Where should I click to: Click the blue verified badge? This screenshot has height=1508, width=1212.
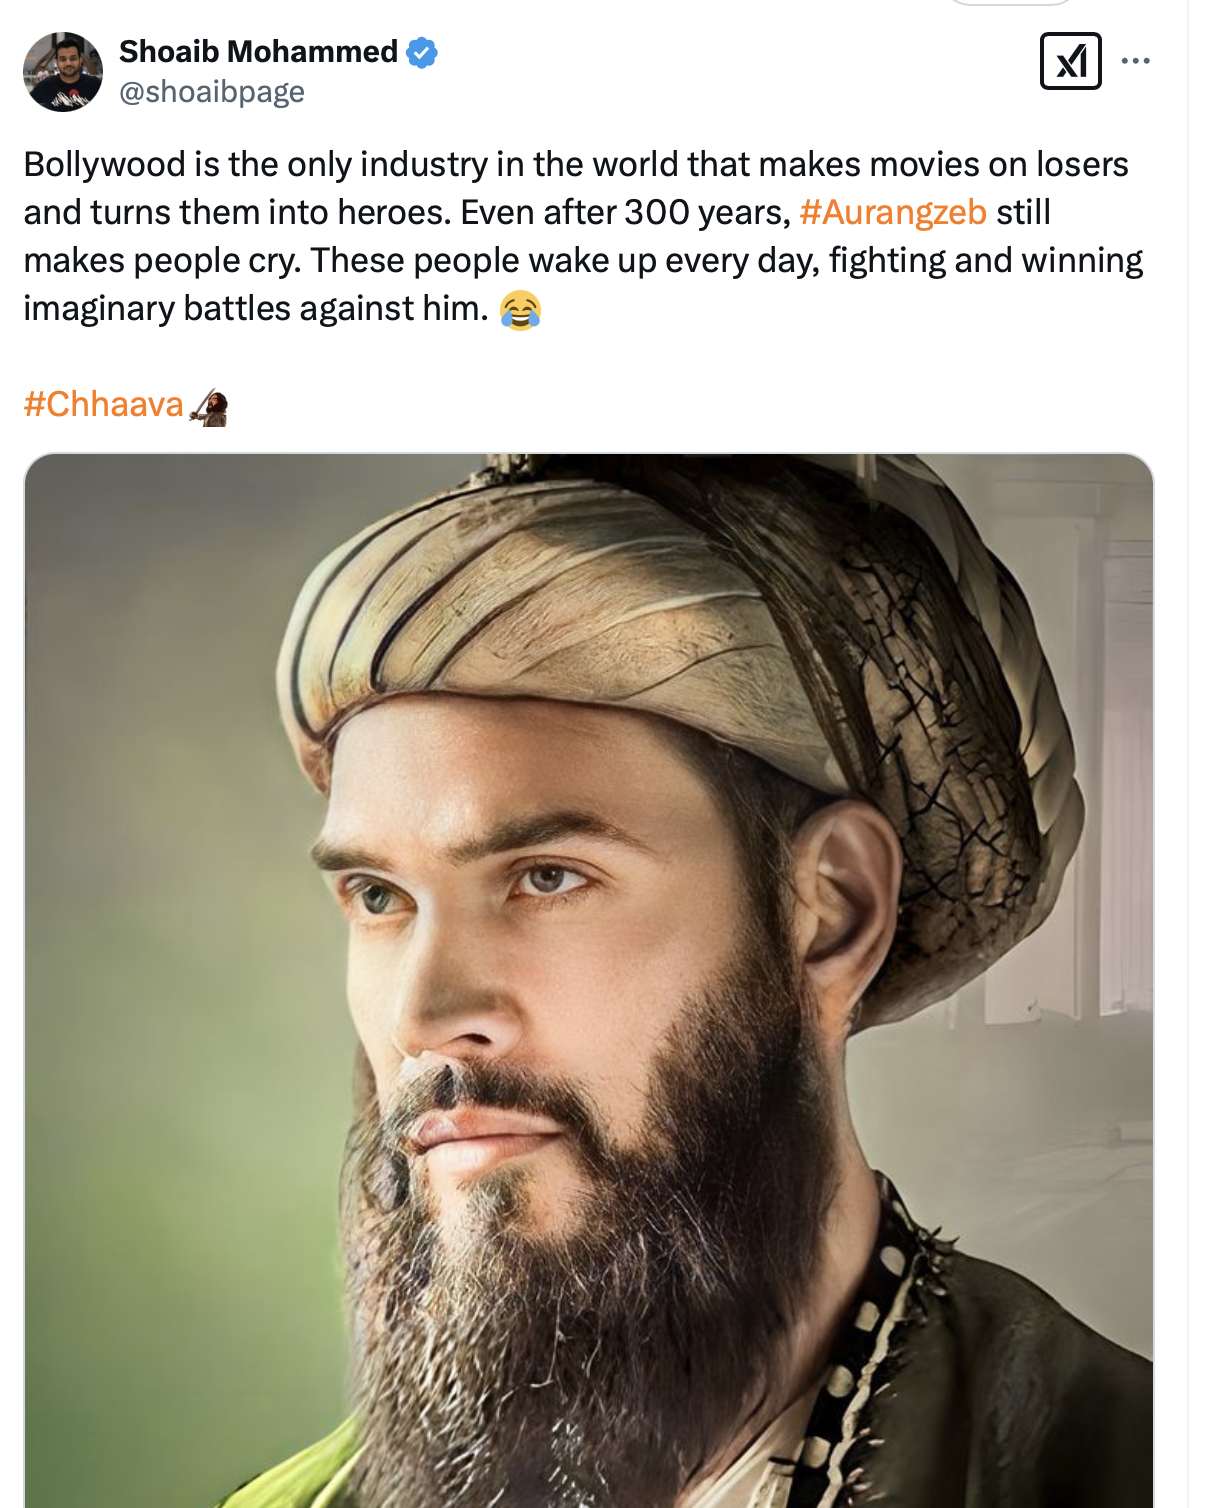point(422,52)
